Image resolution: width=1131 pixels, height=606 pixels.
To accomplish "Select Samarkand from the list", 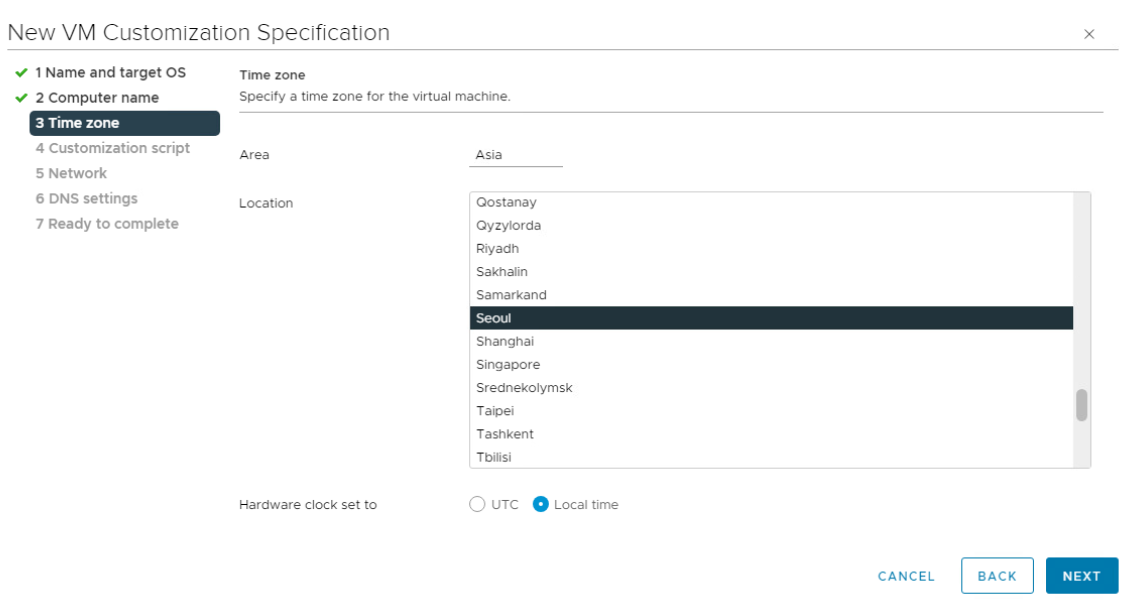I will coord(511,295).
